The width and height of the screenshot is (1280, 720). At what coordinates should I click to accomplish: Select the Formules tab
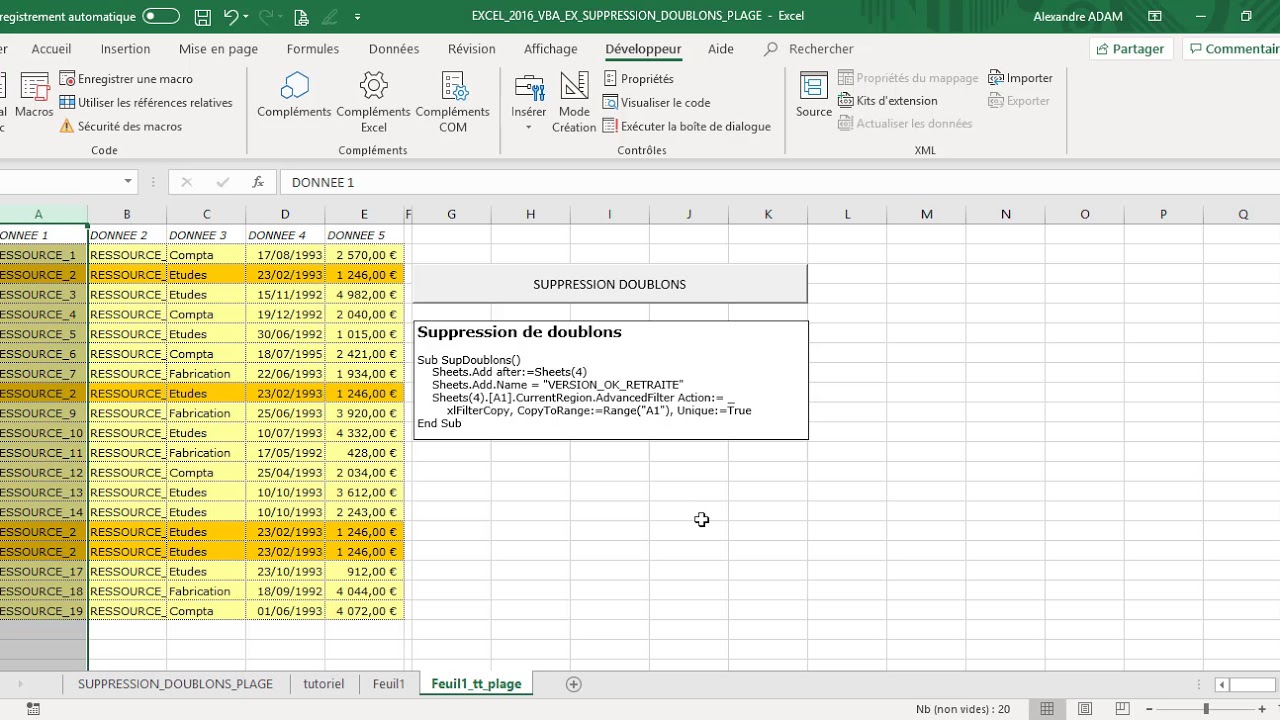(x=313, y=49)
